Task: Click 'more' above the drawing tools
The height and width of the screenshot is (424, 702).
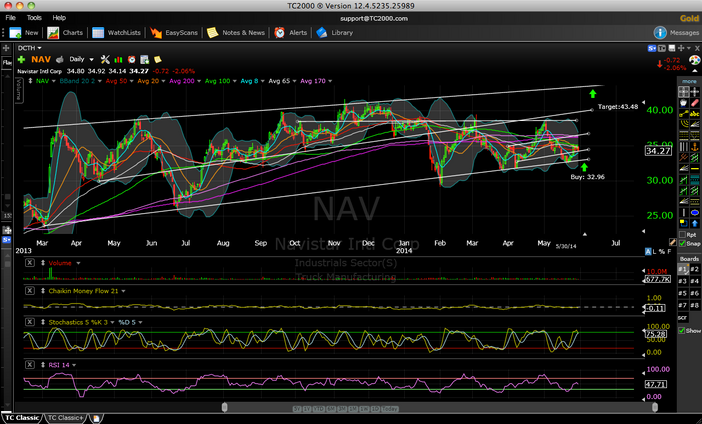Action: point(689,81)
